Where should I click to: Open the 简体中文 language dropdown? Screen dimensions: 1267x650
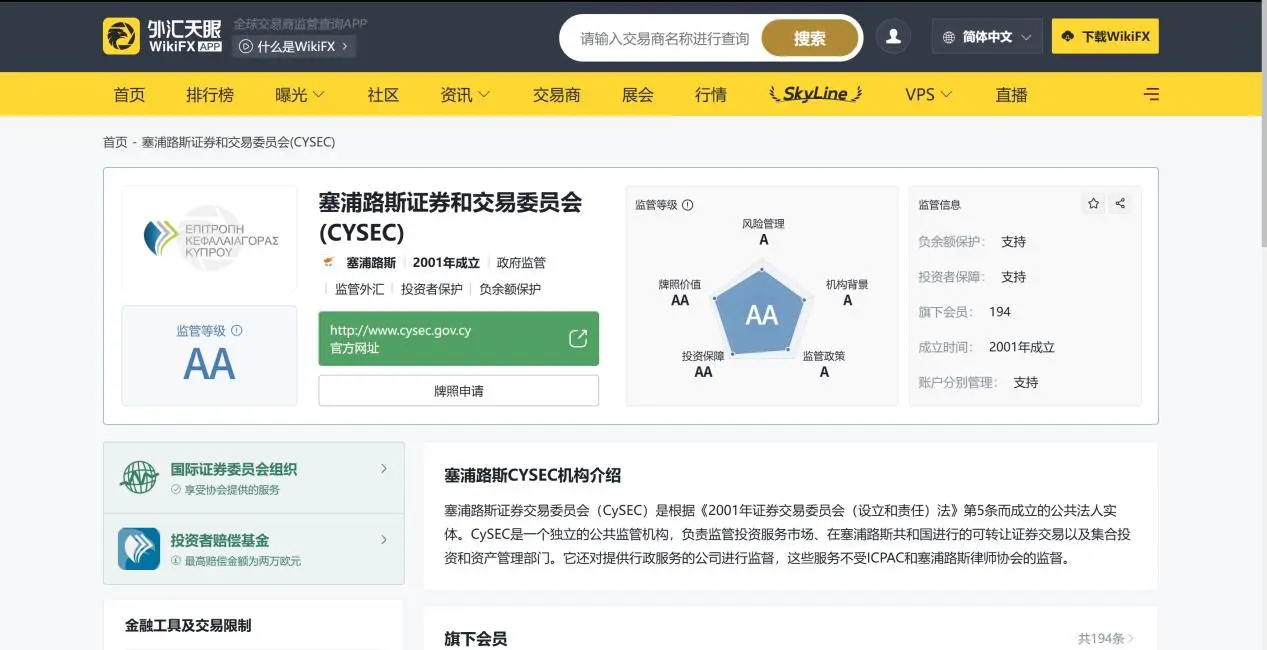click(987, 37)
